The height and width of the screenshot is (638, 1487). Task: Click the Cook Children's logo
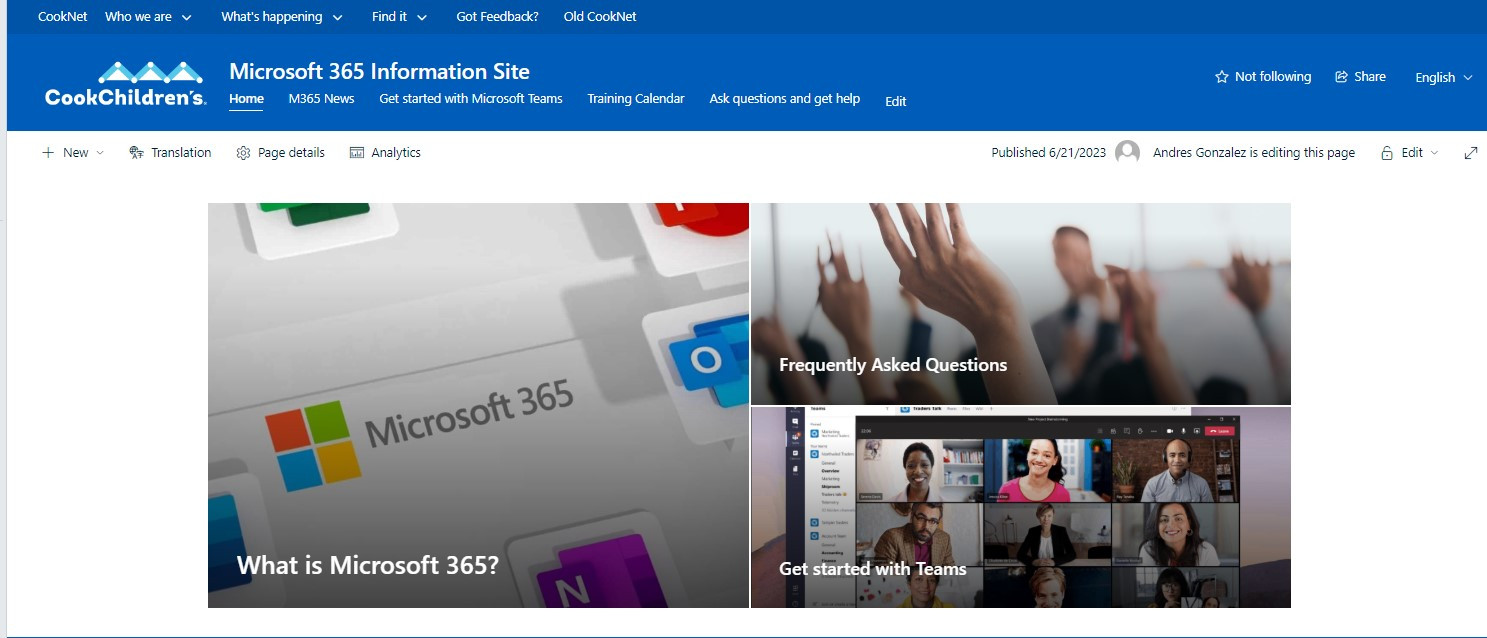pyautogui.click(x=126, y=84)
